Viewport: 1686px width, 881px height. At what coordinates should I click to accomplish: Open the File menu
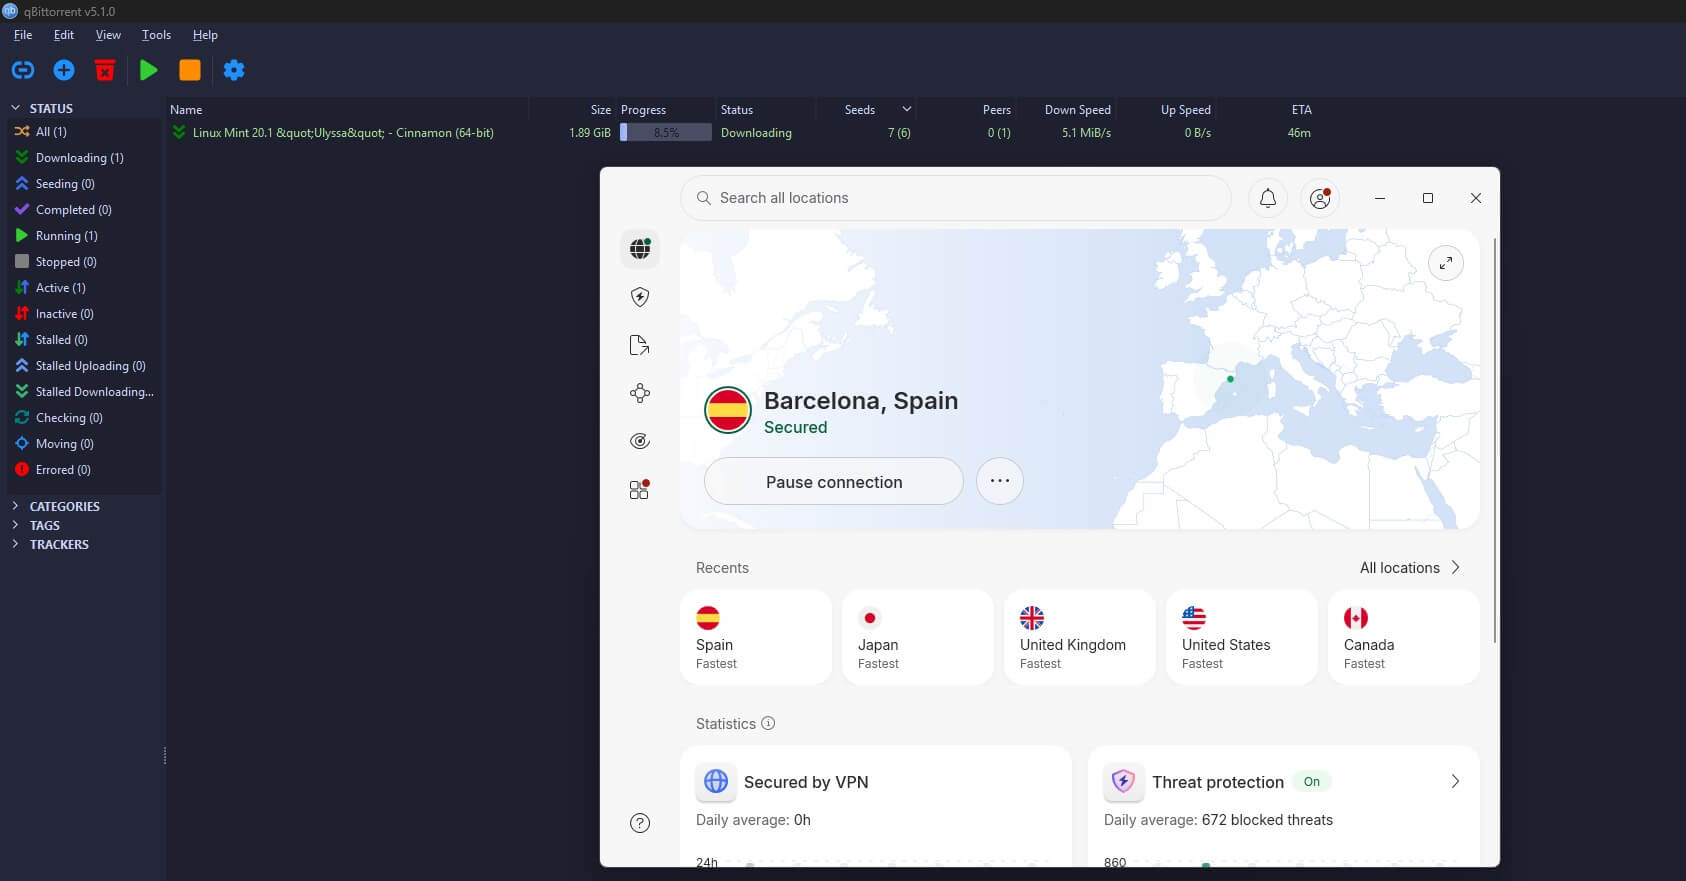point(23,35)
